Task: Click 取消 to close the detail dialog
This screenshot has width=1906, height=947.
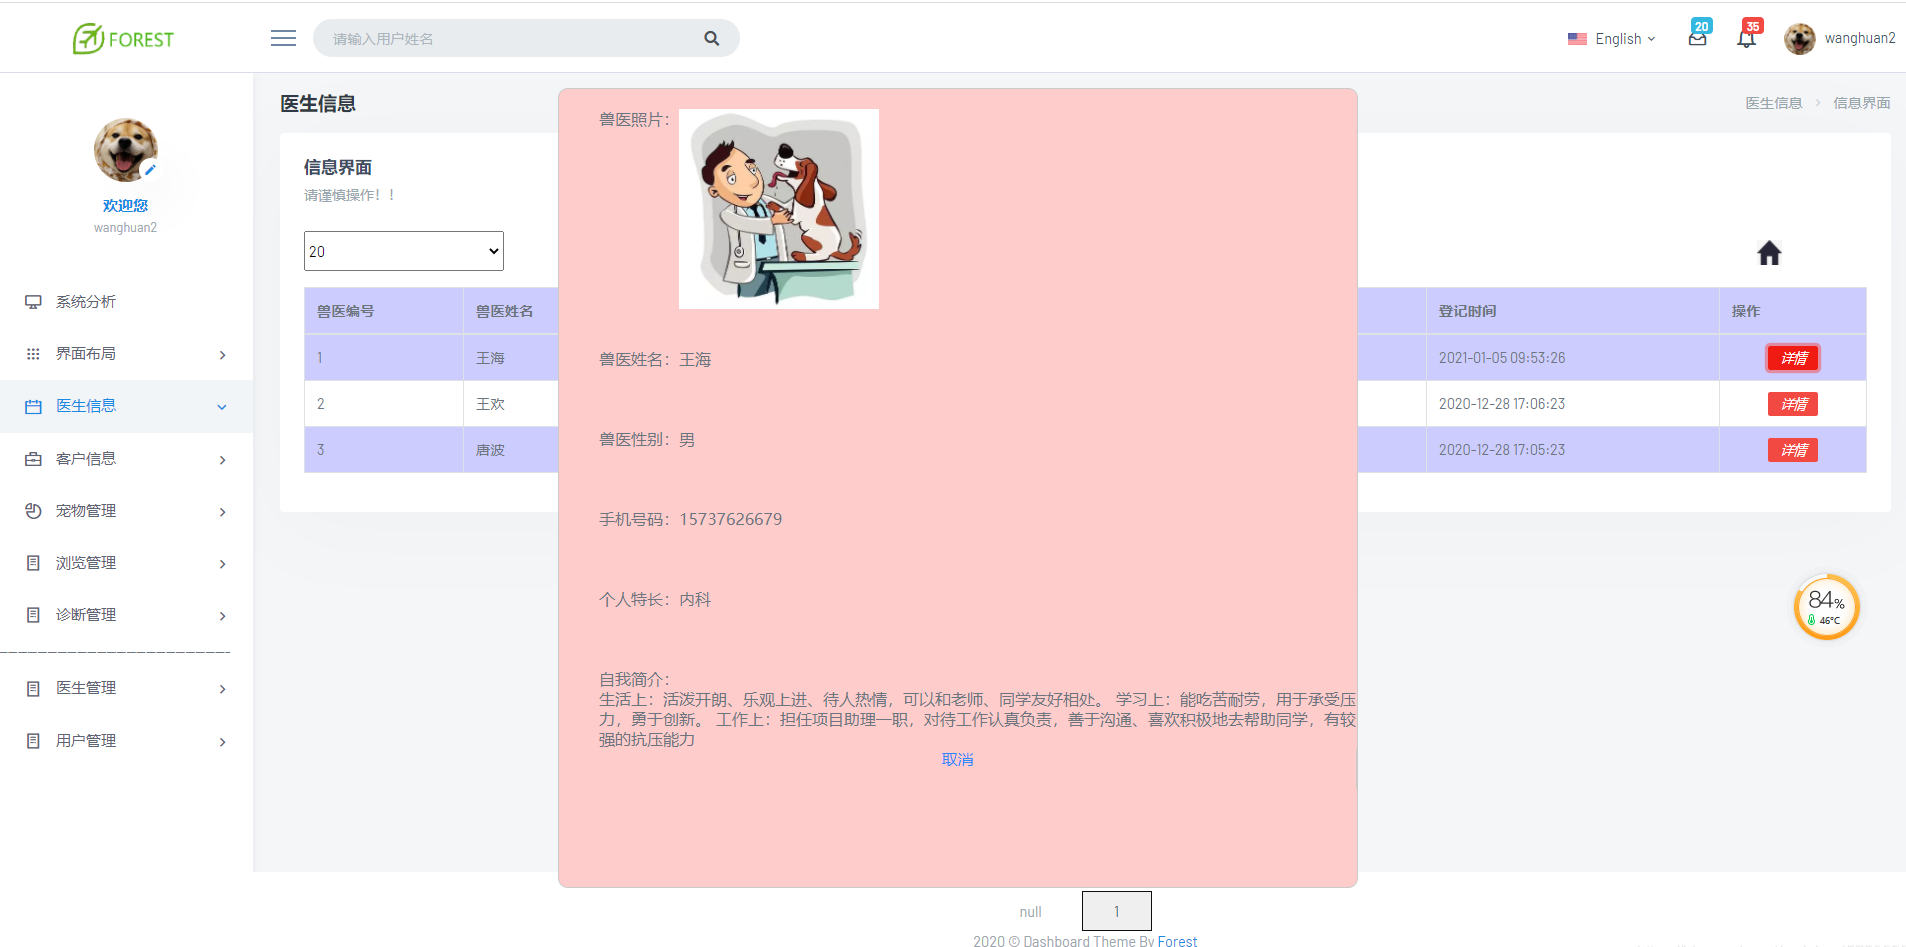Action: pyautogui.click(x=957, y=759)
